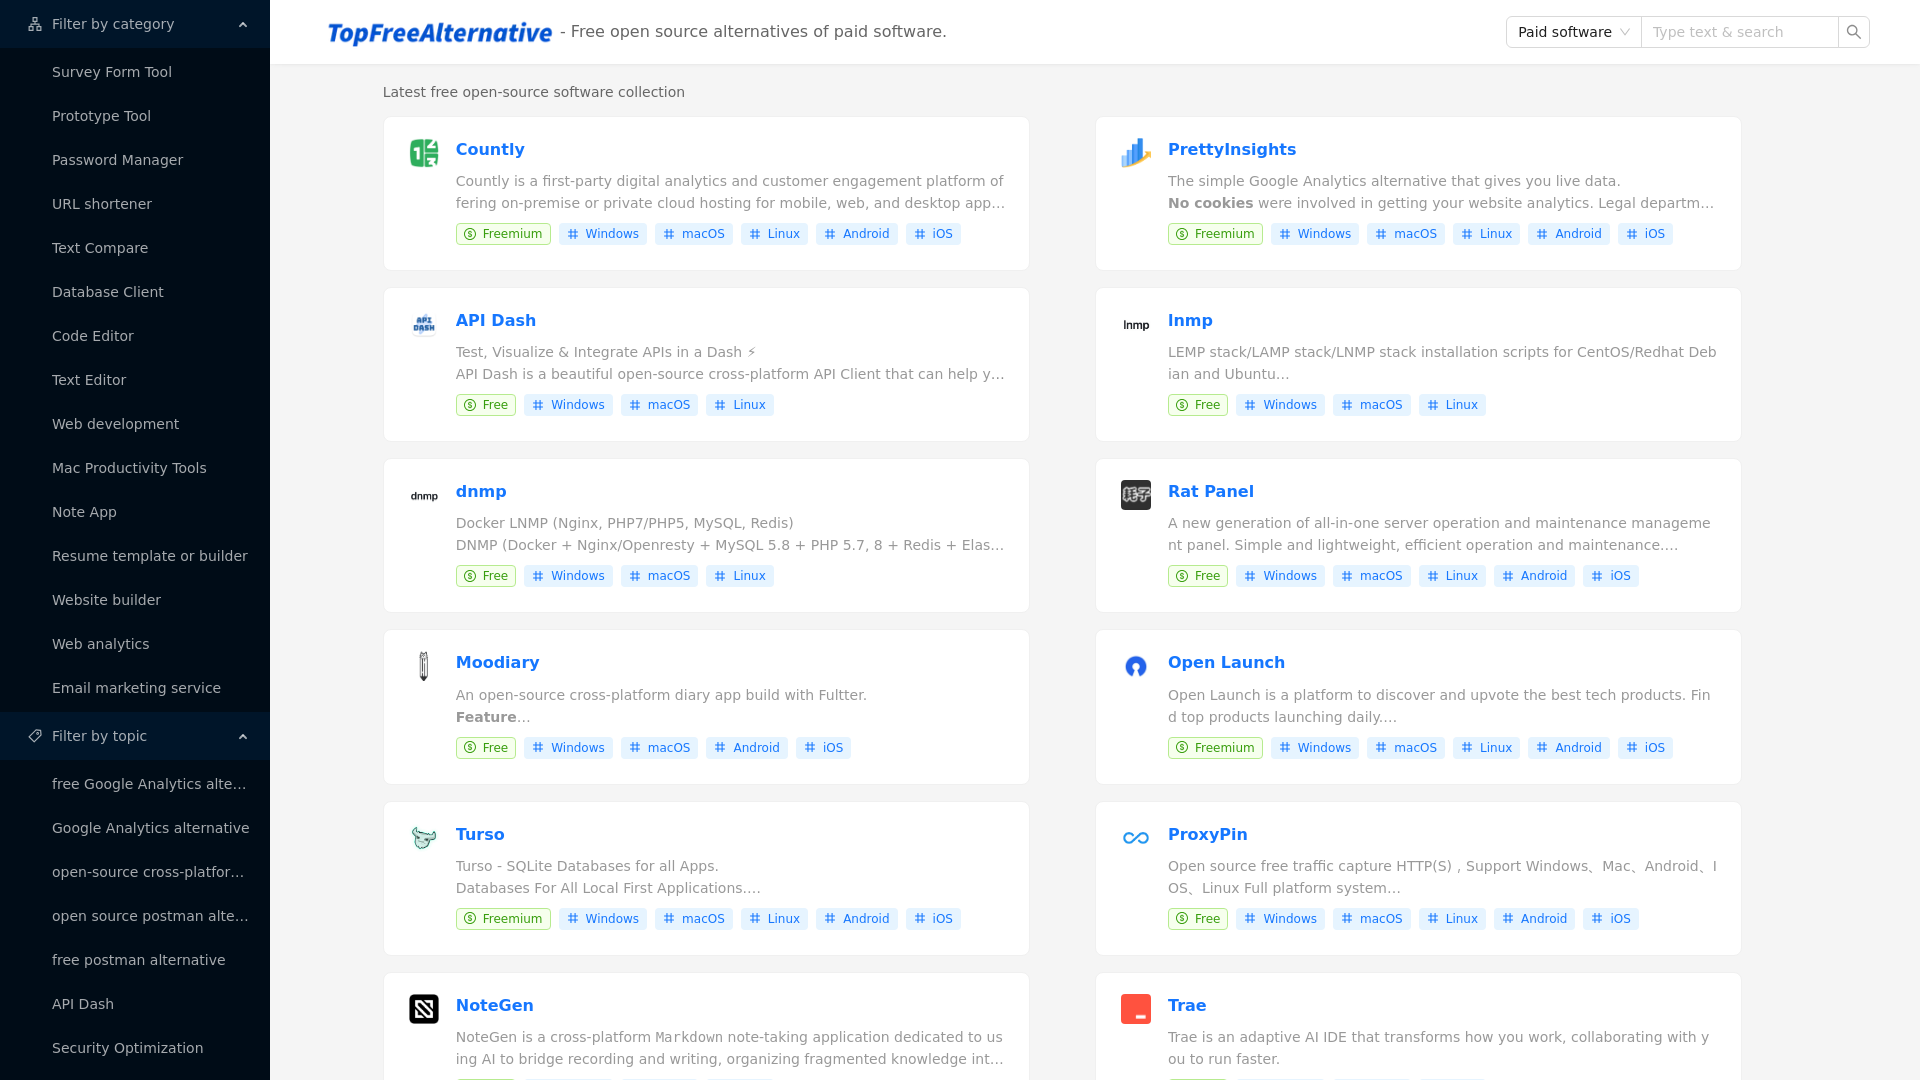Click the Free tag on Rat Panel card
The width and height of the screenshot is (1920, 1080).
[1198, 576]
